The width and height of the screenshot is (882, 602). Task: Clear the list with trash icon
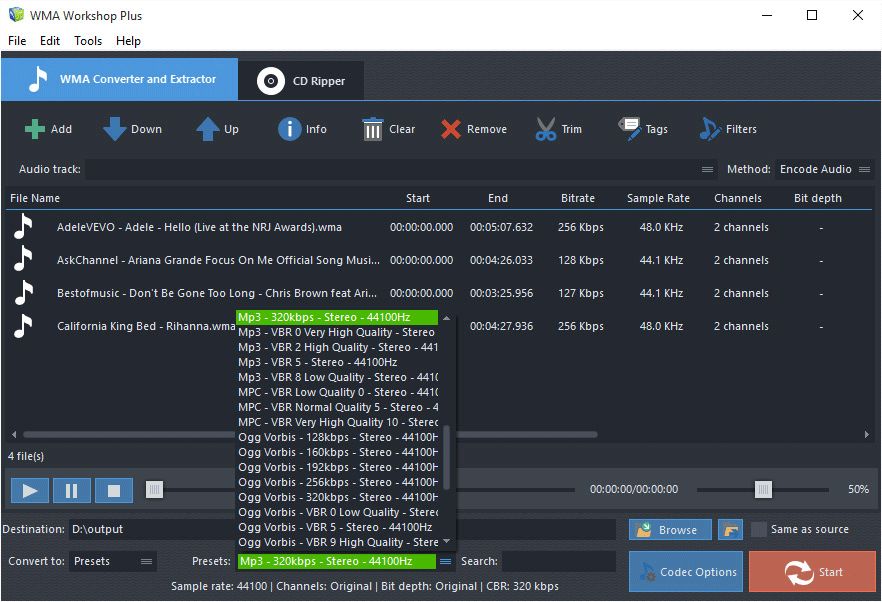pyautogui.click(x=372, y=129)
